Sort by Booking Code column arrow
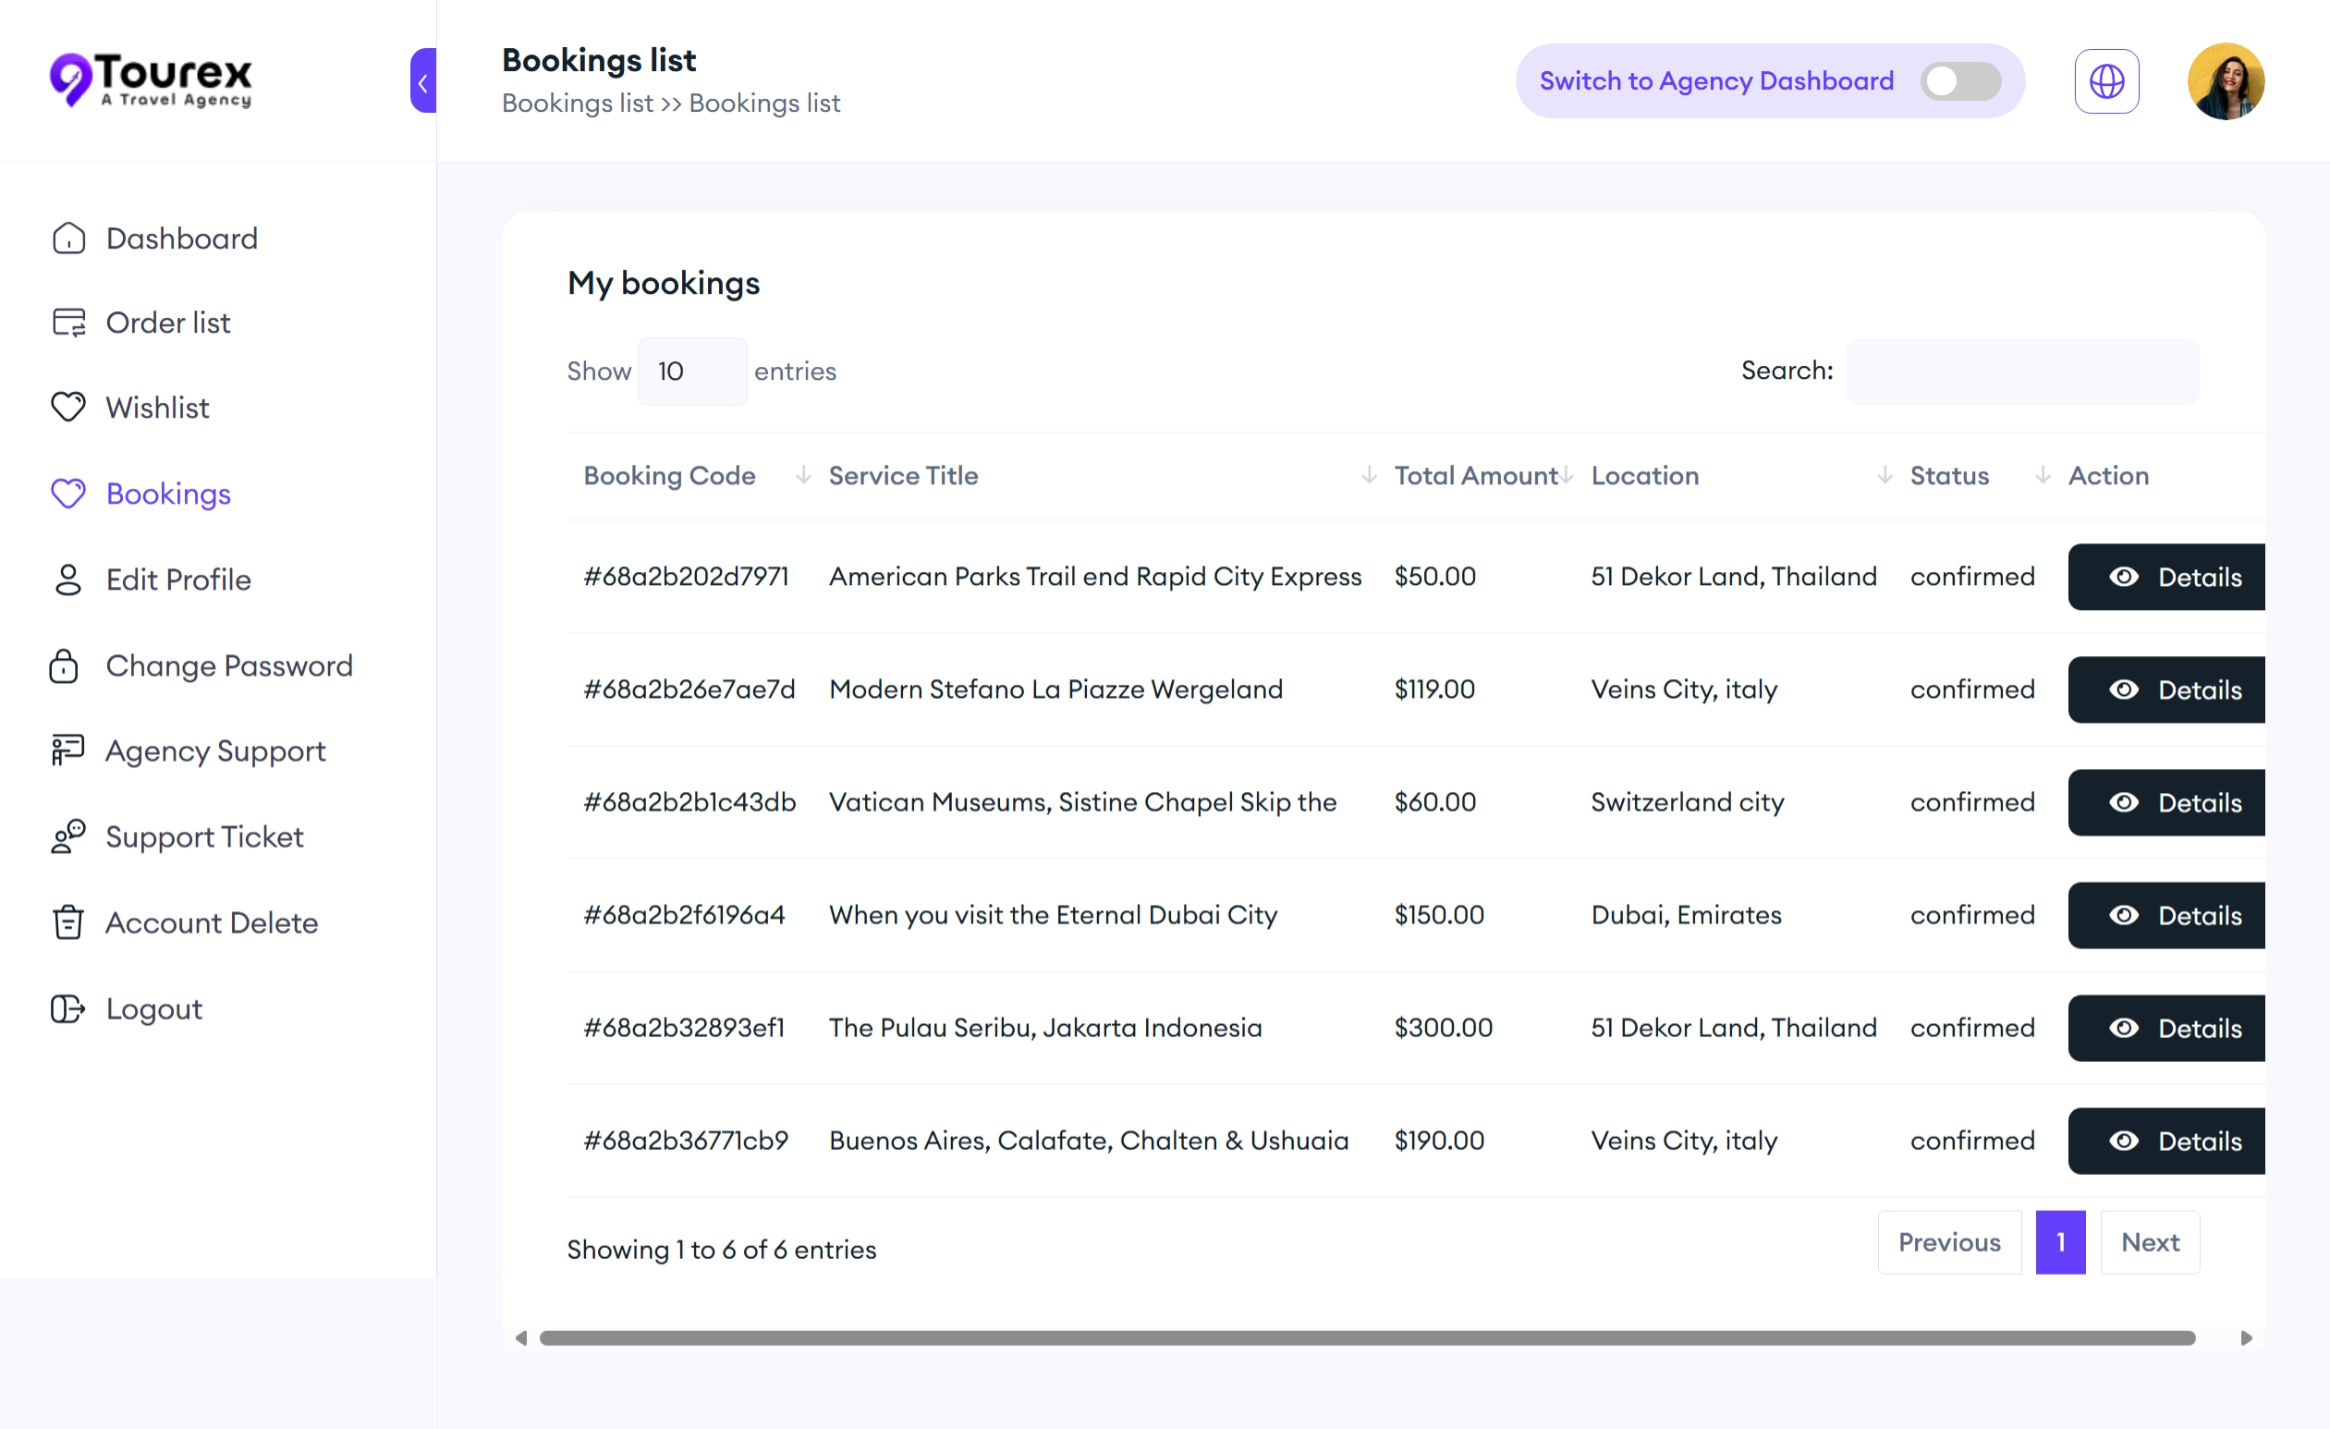The width and height of the screenshot is (2330, 1429). pyautogui.click(x=802, y=475)
